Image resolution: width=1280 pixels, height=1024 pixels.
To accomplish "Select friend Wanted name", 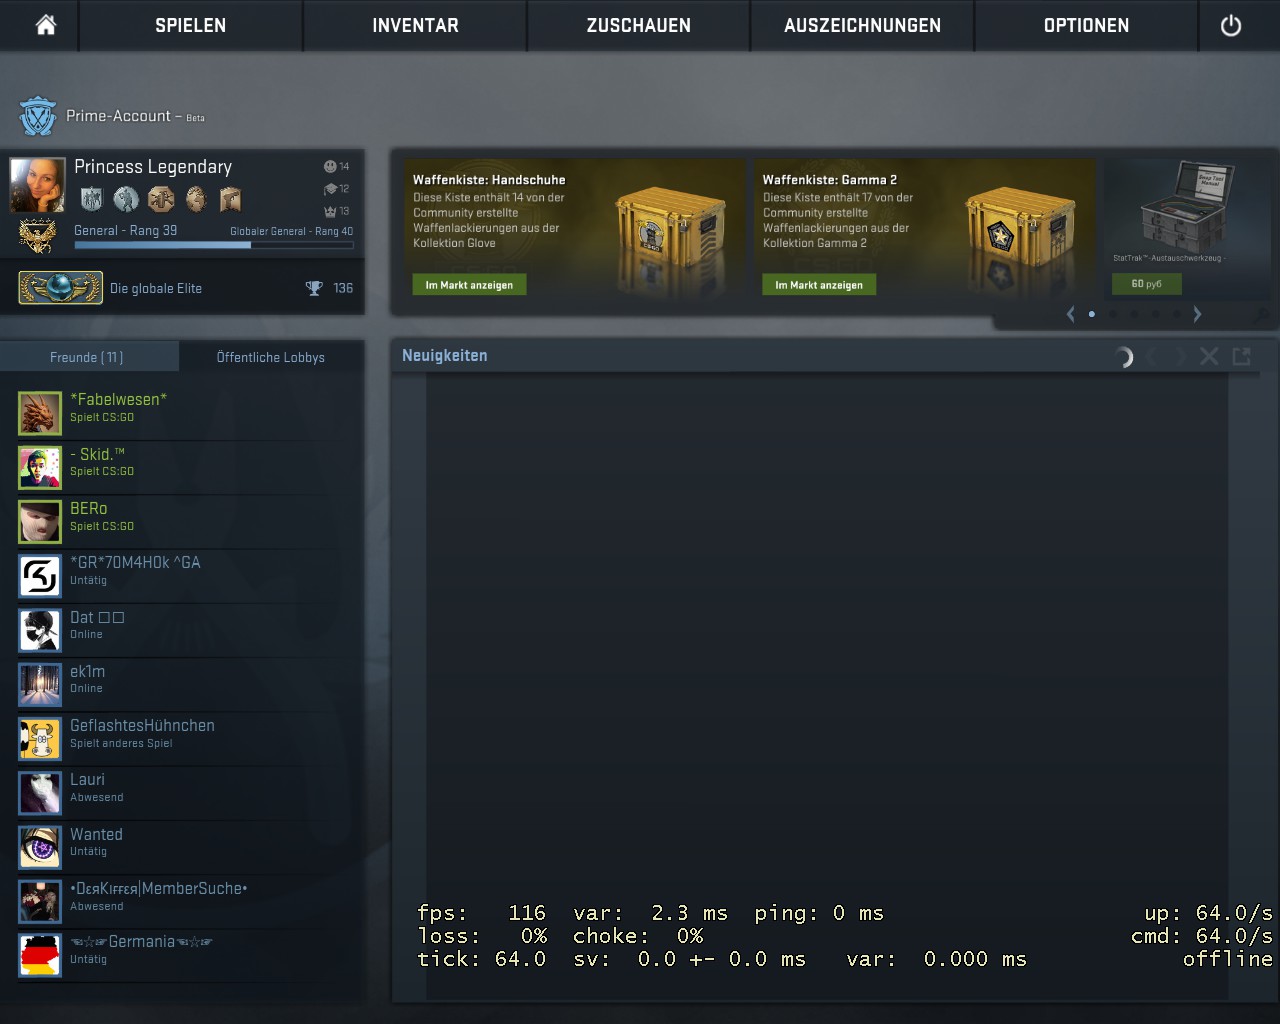I will [x=96, y=834].
